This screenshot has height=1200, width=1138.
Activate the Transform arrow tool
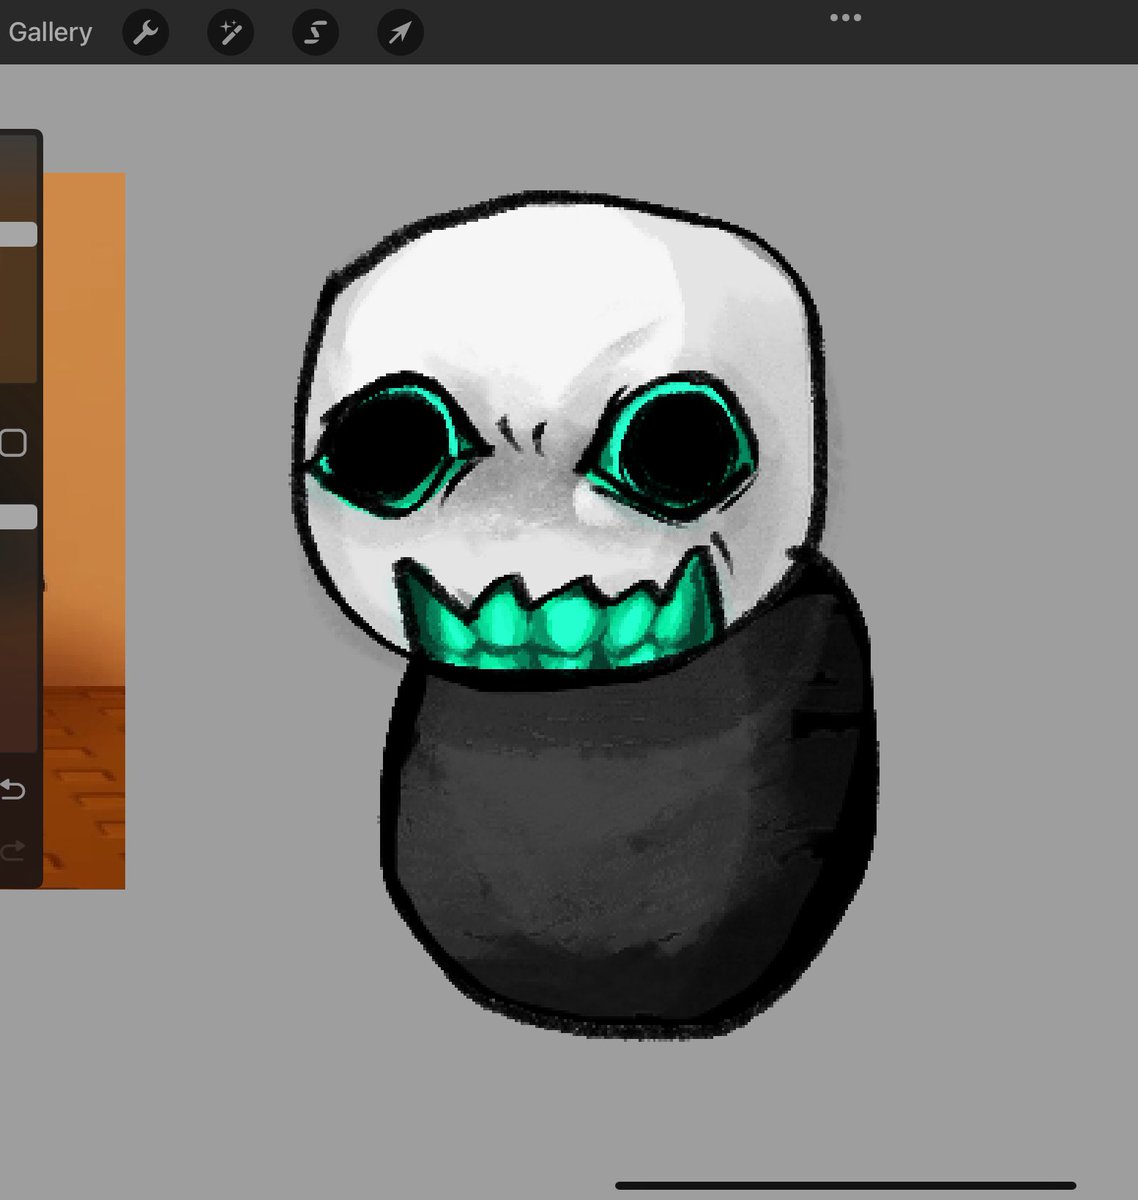point(400,34)
